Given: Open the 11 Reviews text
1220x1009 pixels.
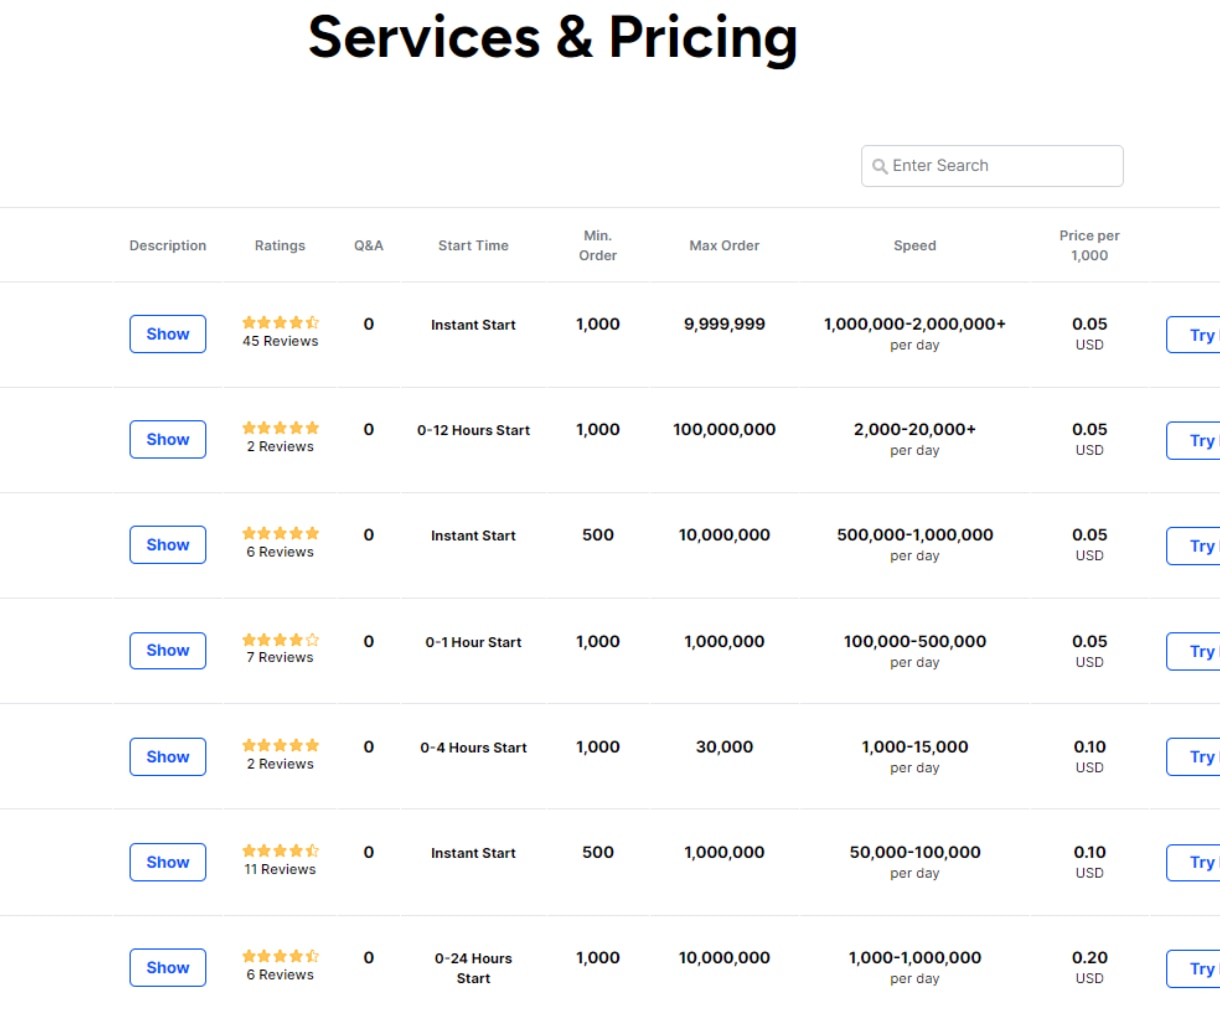Looking at the screenshot, I should (280, 869).
